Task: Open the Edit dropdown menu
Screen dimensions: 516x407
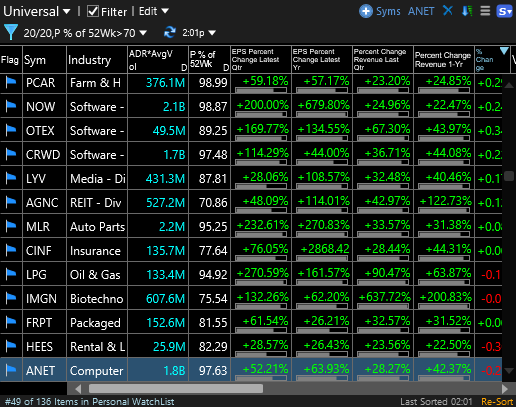Action: pos(154,11)
